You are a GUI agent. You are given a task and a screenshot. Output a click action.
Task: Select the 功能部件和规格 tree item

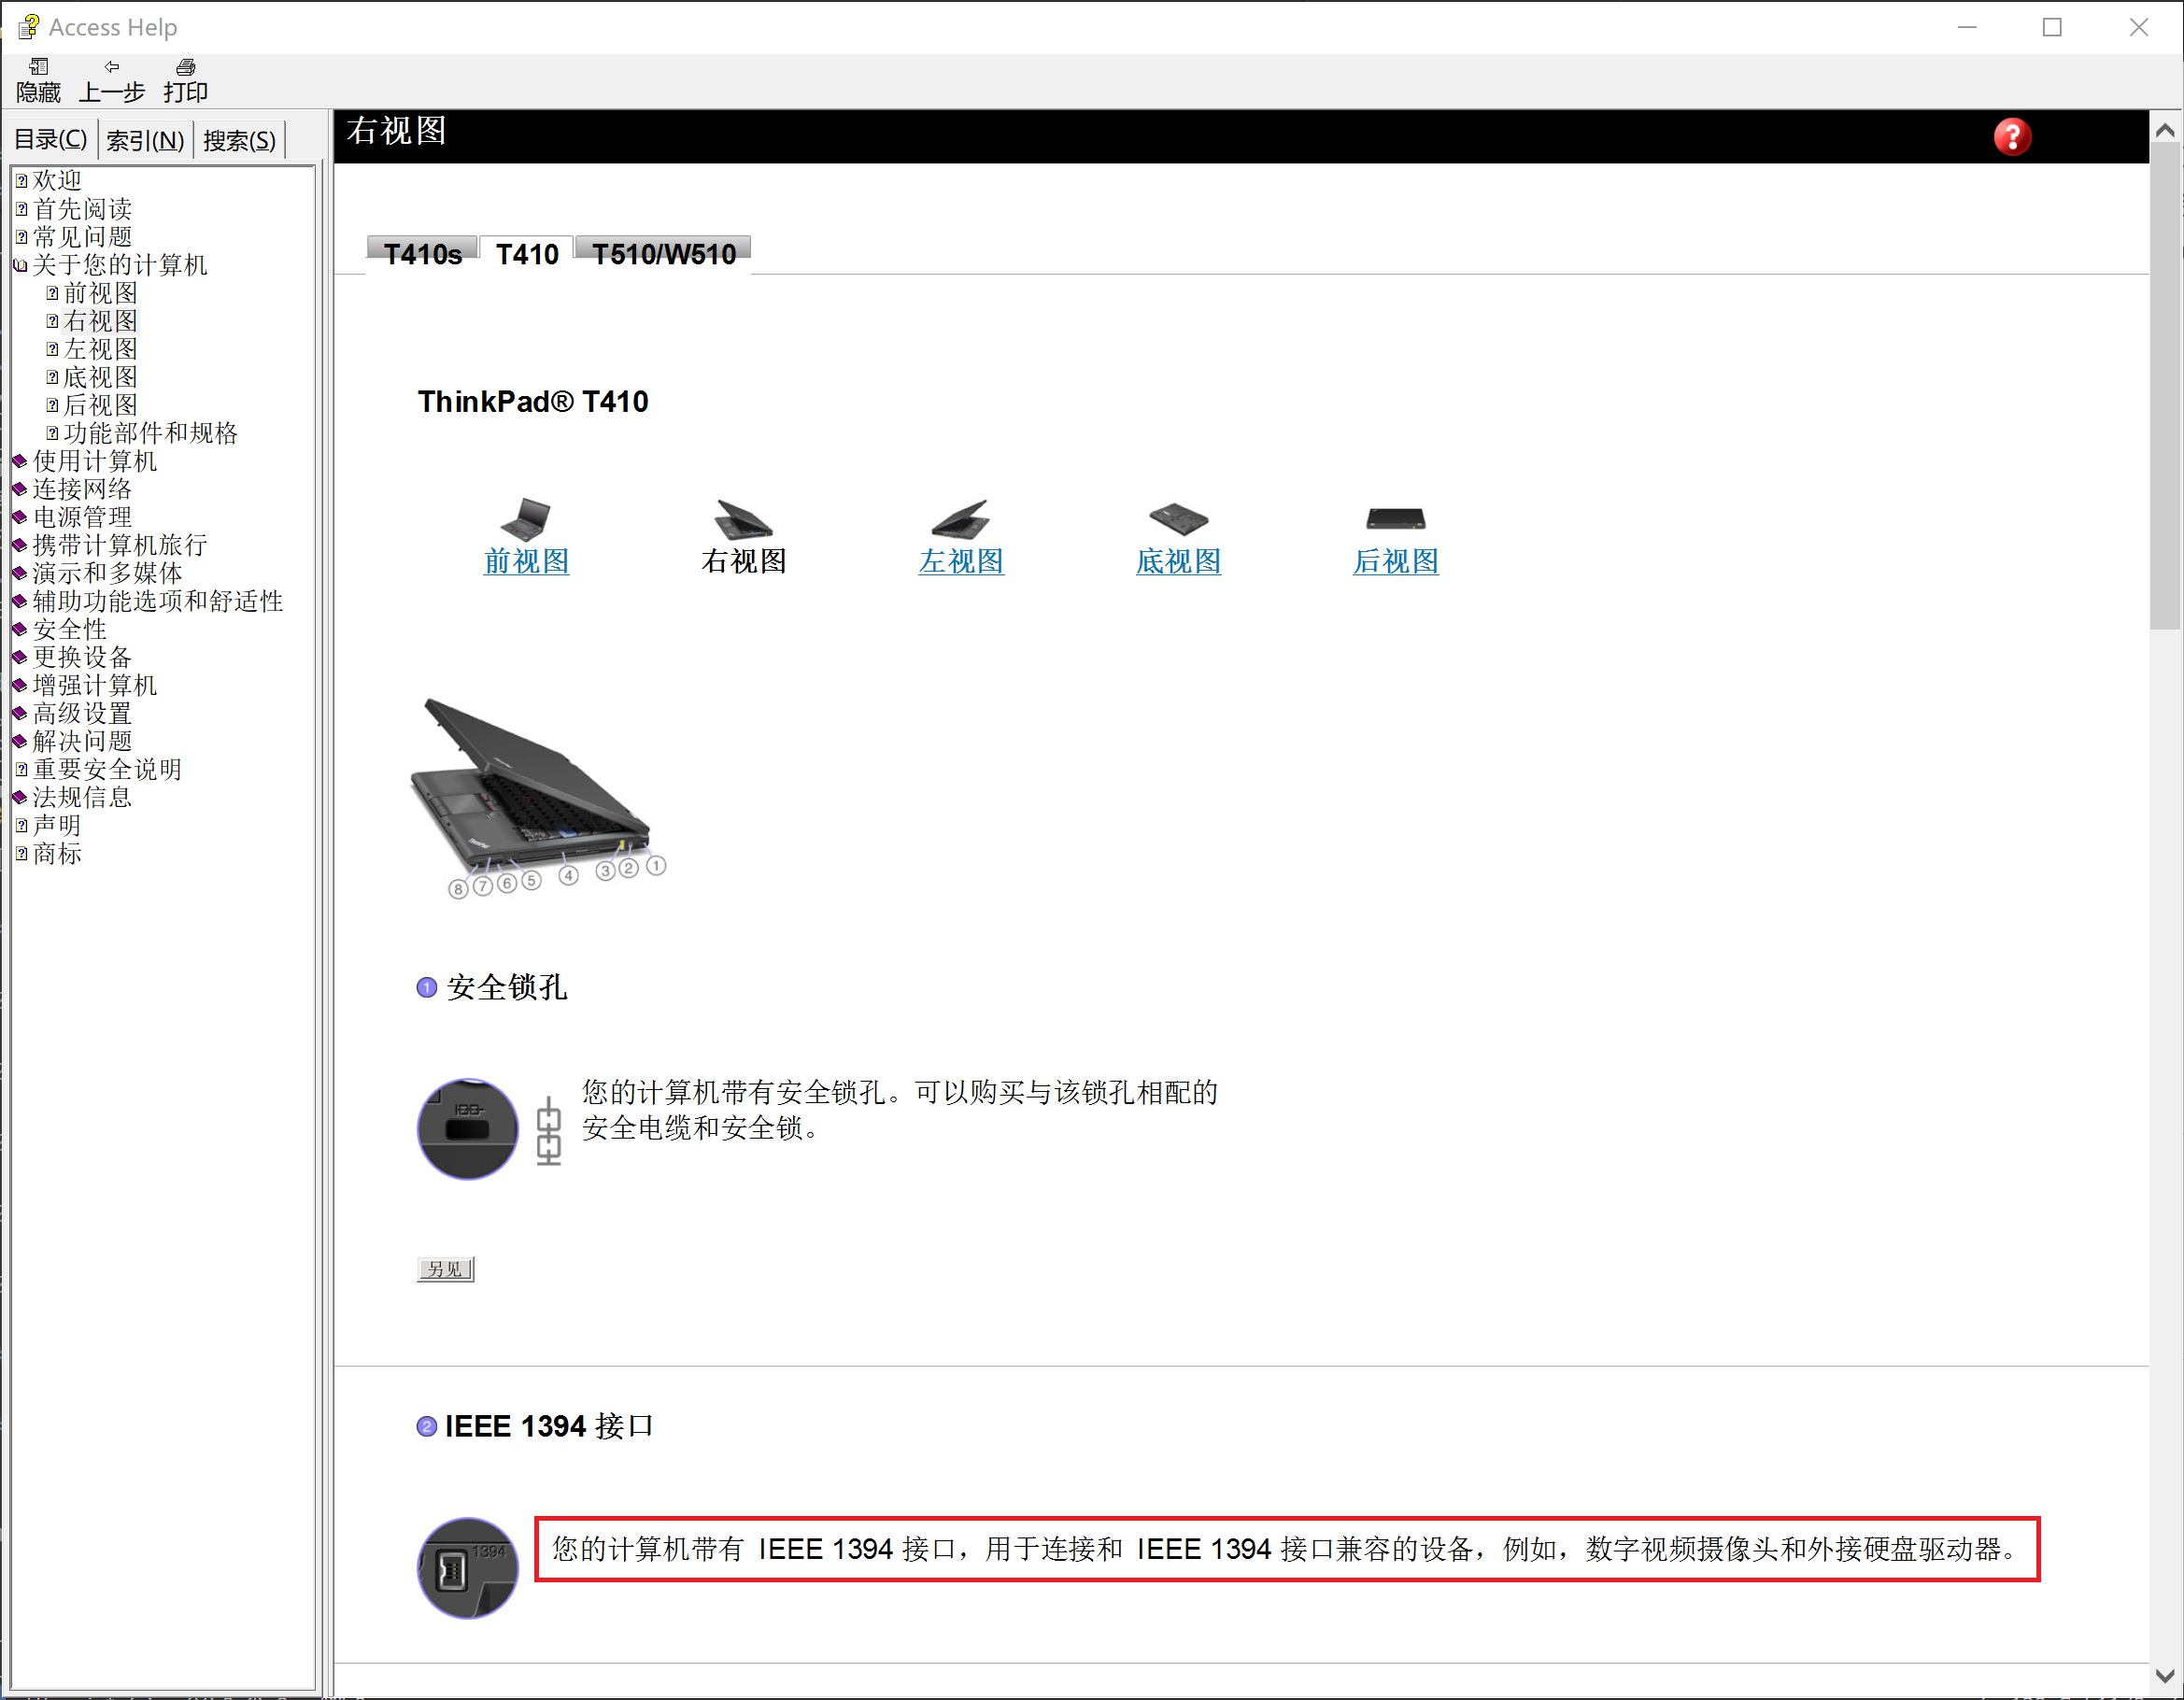coord(151,432)
